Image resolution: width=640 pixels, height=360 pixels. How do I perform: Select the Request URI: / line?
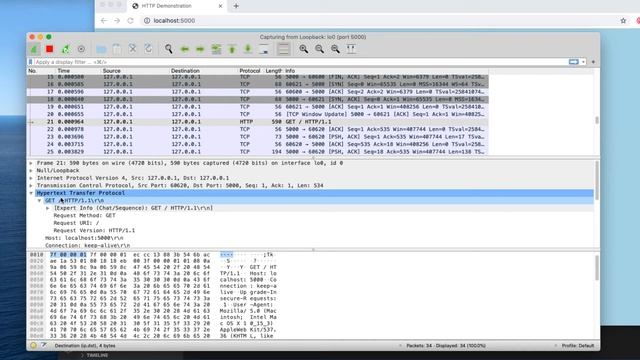click(x=76, y=223)
